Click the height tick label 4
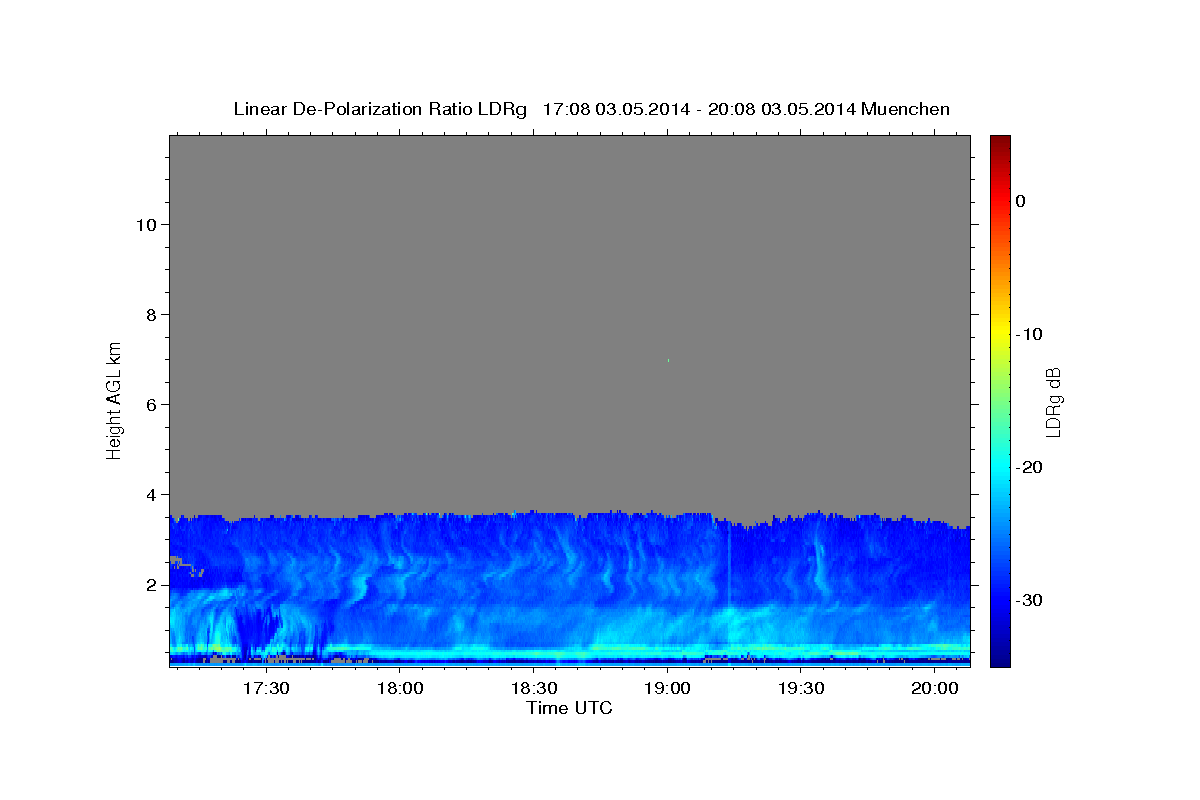 tap(150, 494)
